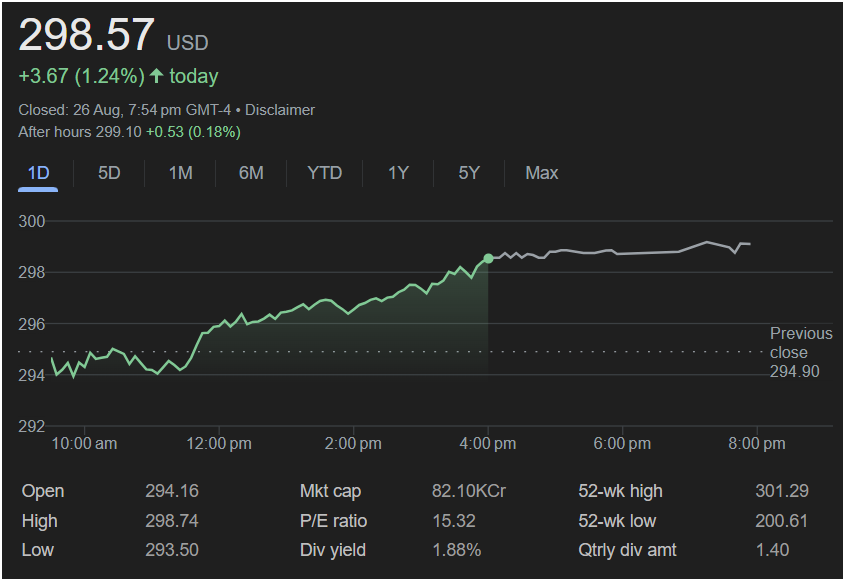Screen dimensions: 845x581
Task: Click the Div yield 1.88% value
Action: (x=456, y=550)
